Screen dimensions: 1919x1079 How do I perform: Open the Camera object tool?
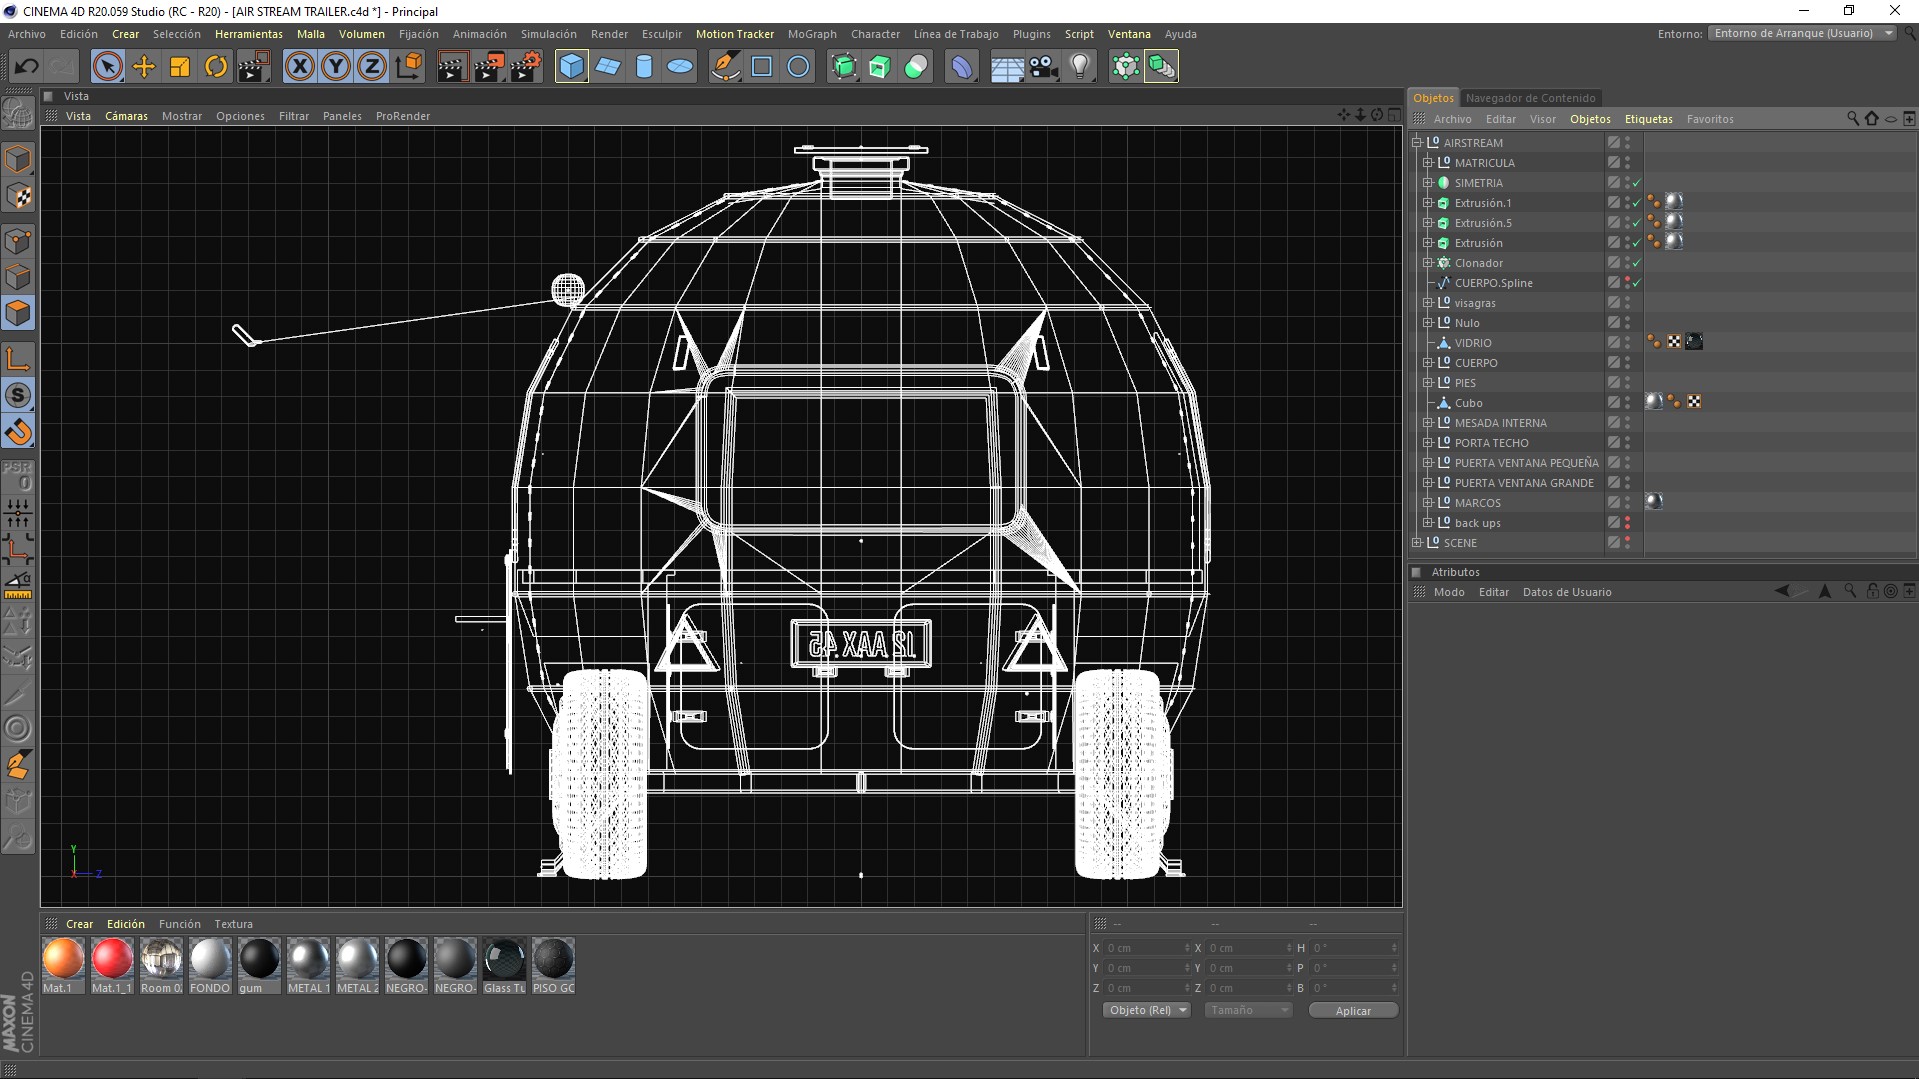click(1043, 67)
